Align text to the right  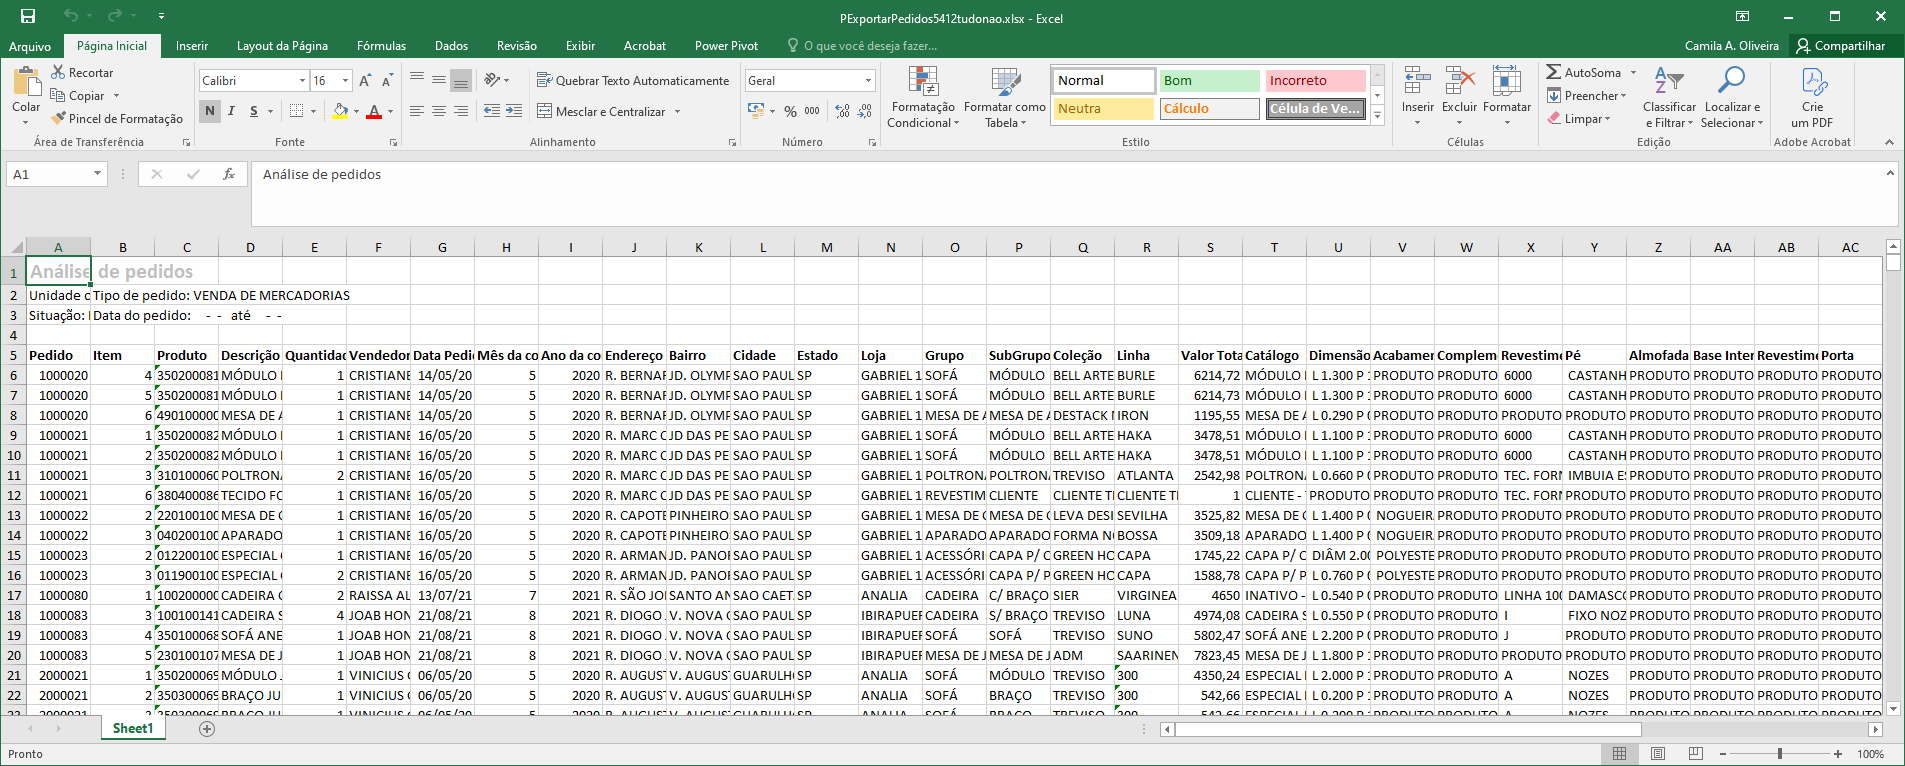coord(461,111)
